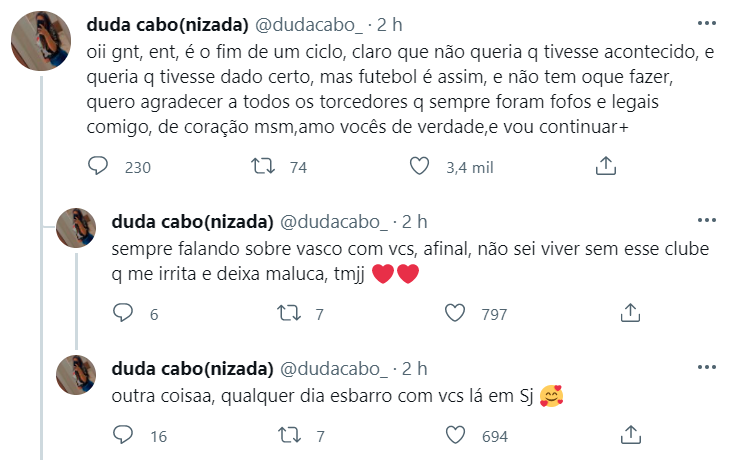The image size is (738, 460).
Task: Reply to the first tweet with 230 replies
Action: point(97,167)
